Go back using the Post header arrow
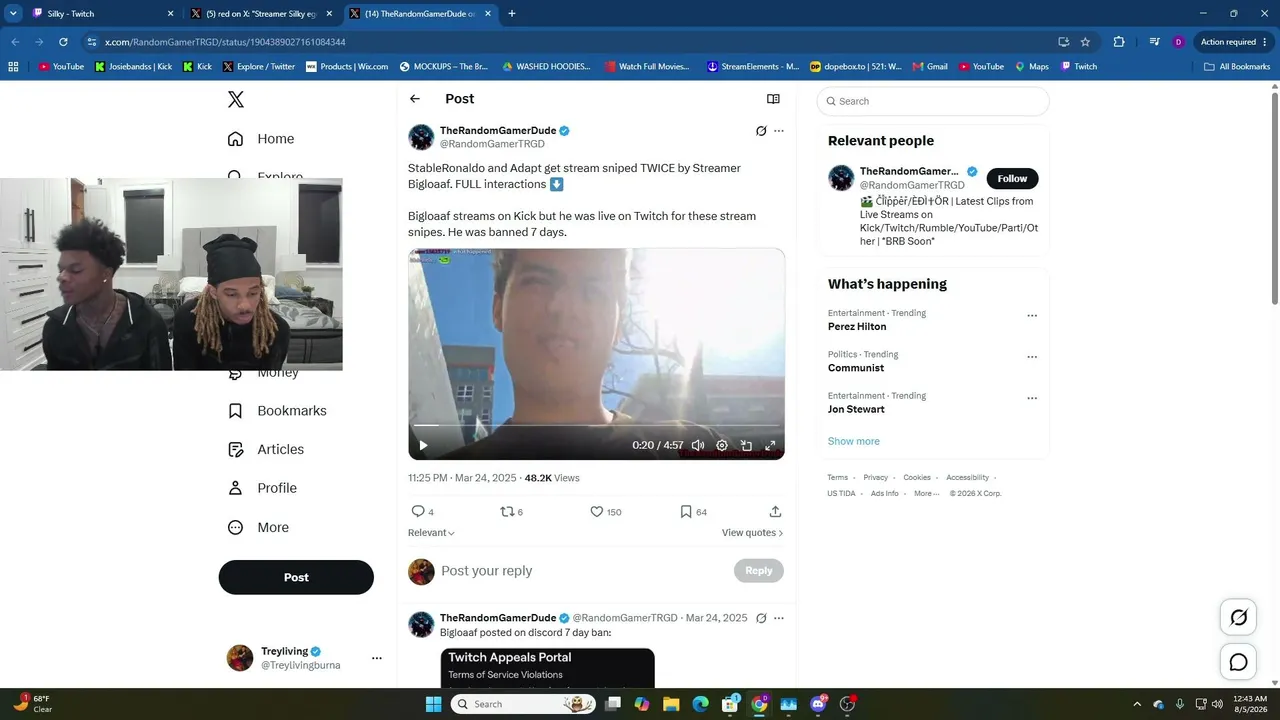Screen dimensions: 1280x720 coord(415,99)
